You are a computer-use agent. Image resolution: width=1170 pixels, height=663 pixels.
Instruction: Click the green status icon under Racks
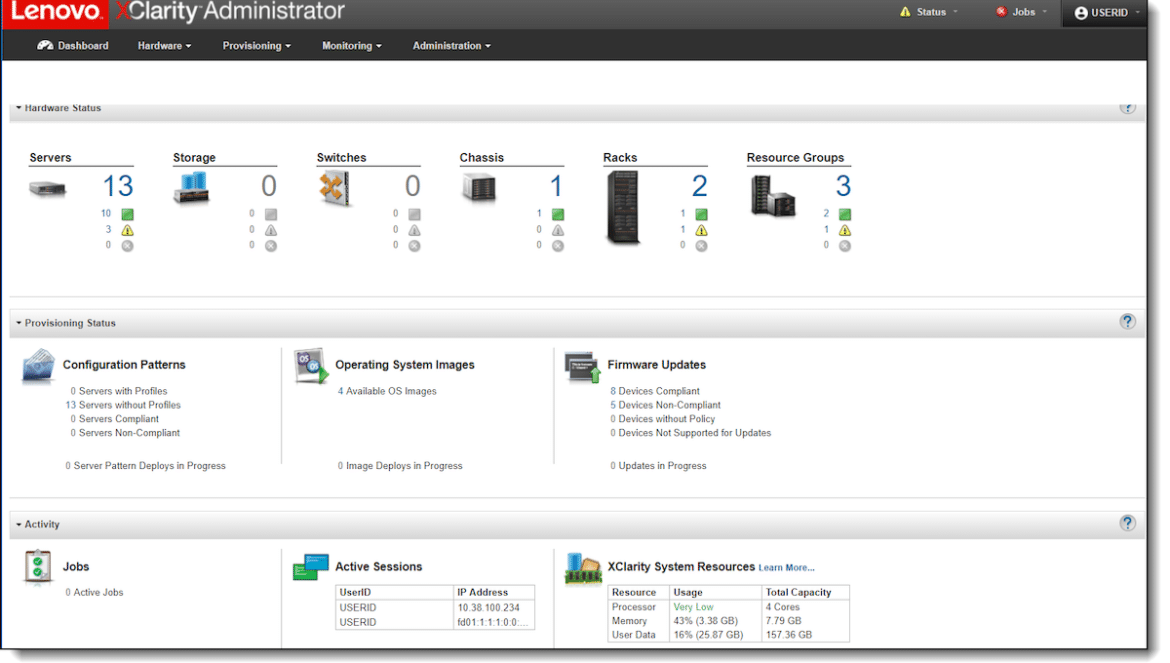[701, 214]
